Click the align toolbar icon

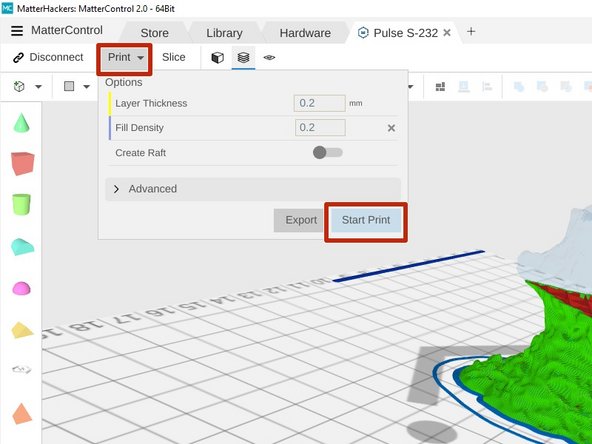click(487, 87)
